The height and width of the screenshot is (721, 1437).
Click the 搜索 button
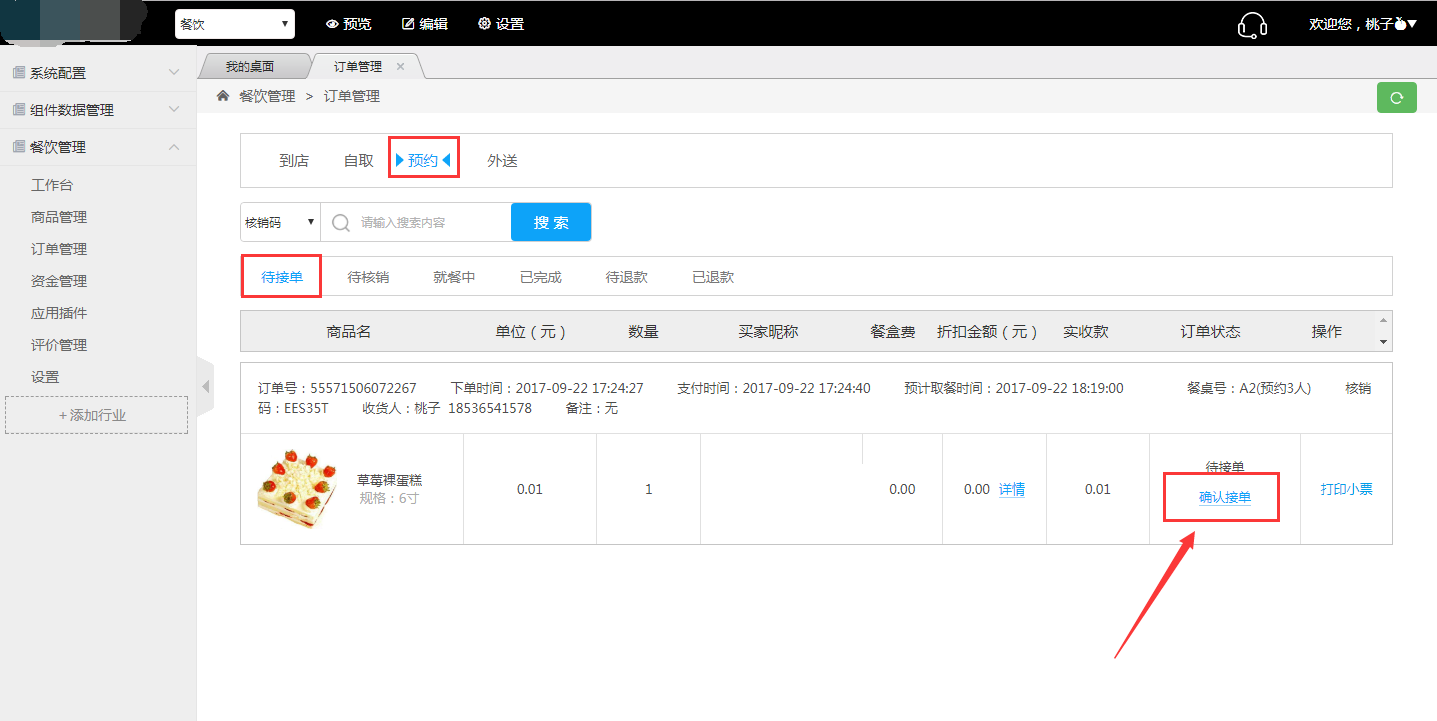(551, 222)
